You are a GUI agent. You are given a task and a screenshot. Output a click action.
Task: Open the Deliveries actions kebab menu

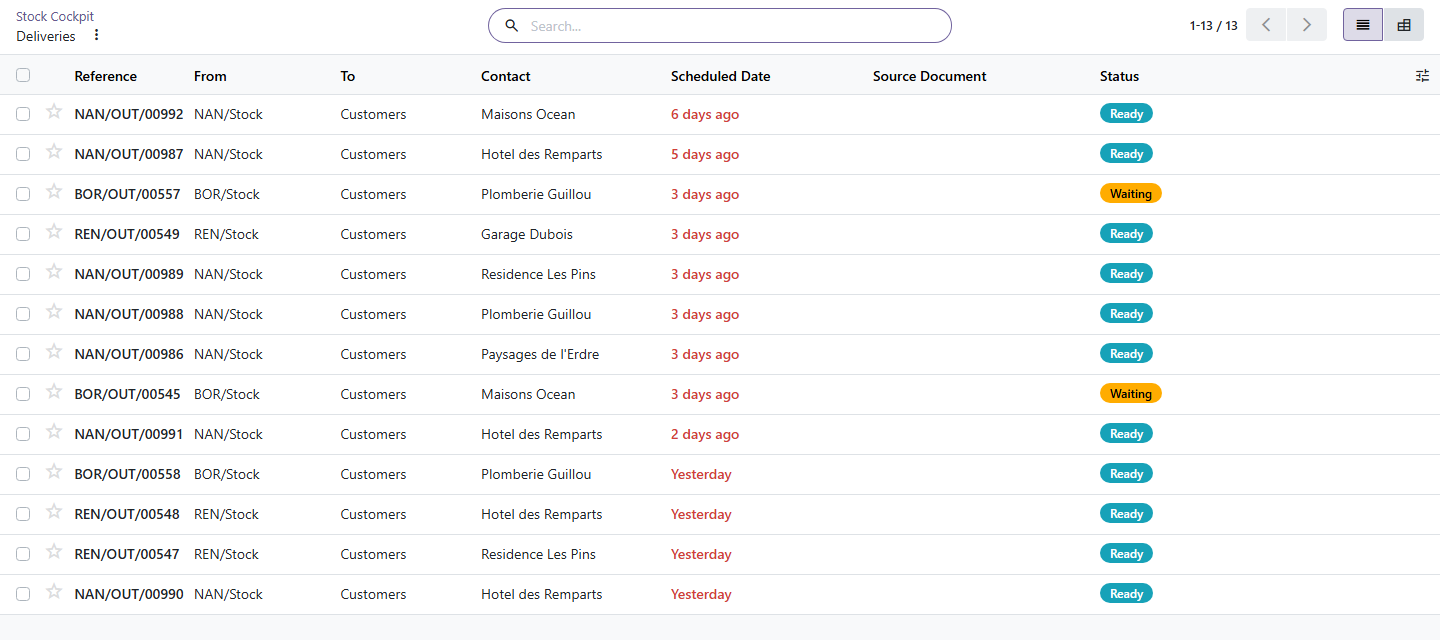point(96,36)
